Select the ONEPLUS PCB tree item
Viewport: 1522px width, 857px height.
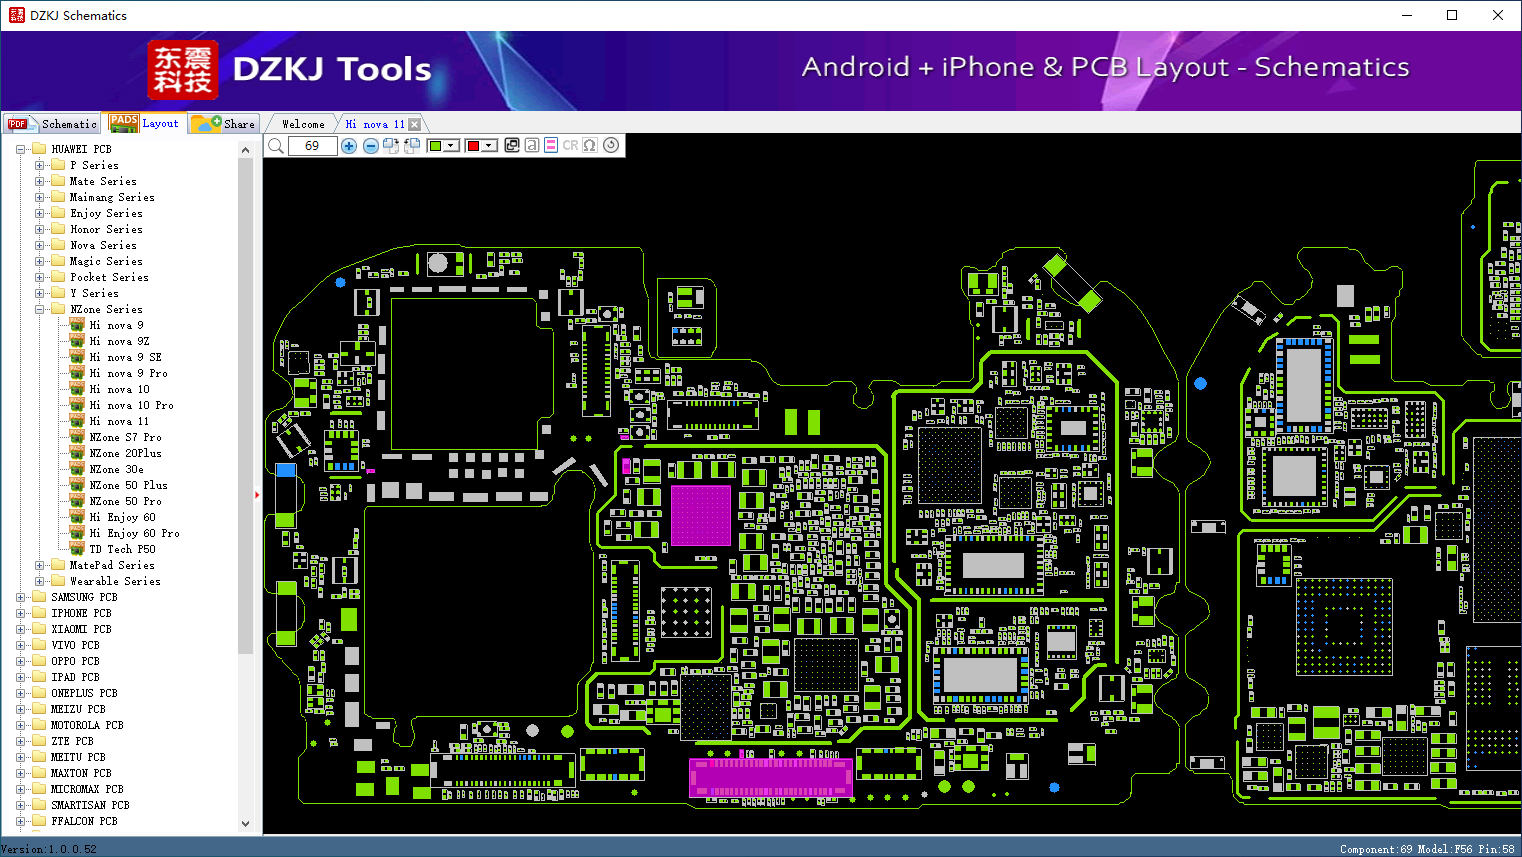pyautogui.click(x=84, y=693)
